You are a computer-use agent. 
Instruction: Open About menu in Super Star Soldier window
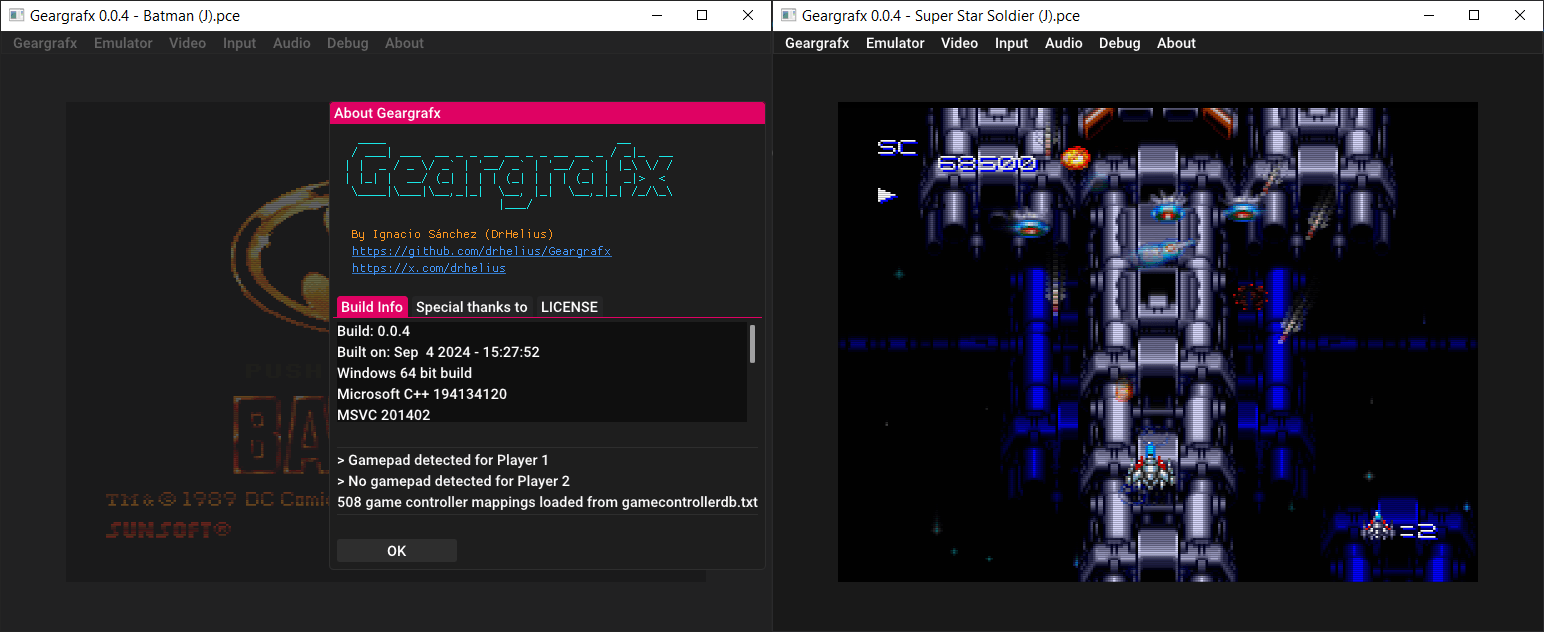click(x=1176, y=43)
